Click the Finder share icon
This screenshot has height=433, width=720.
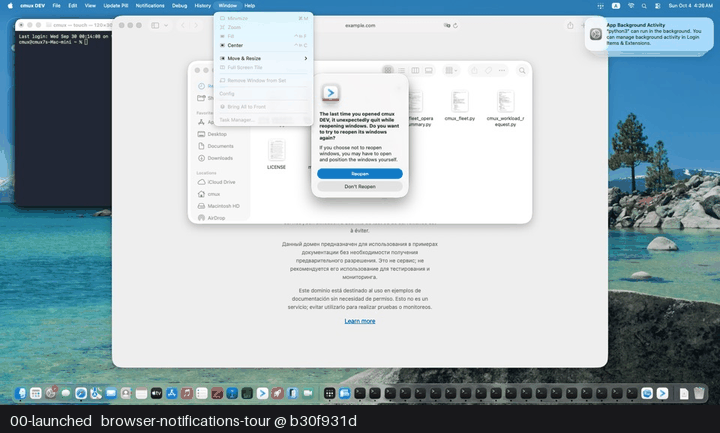point(474,70)
